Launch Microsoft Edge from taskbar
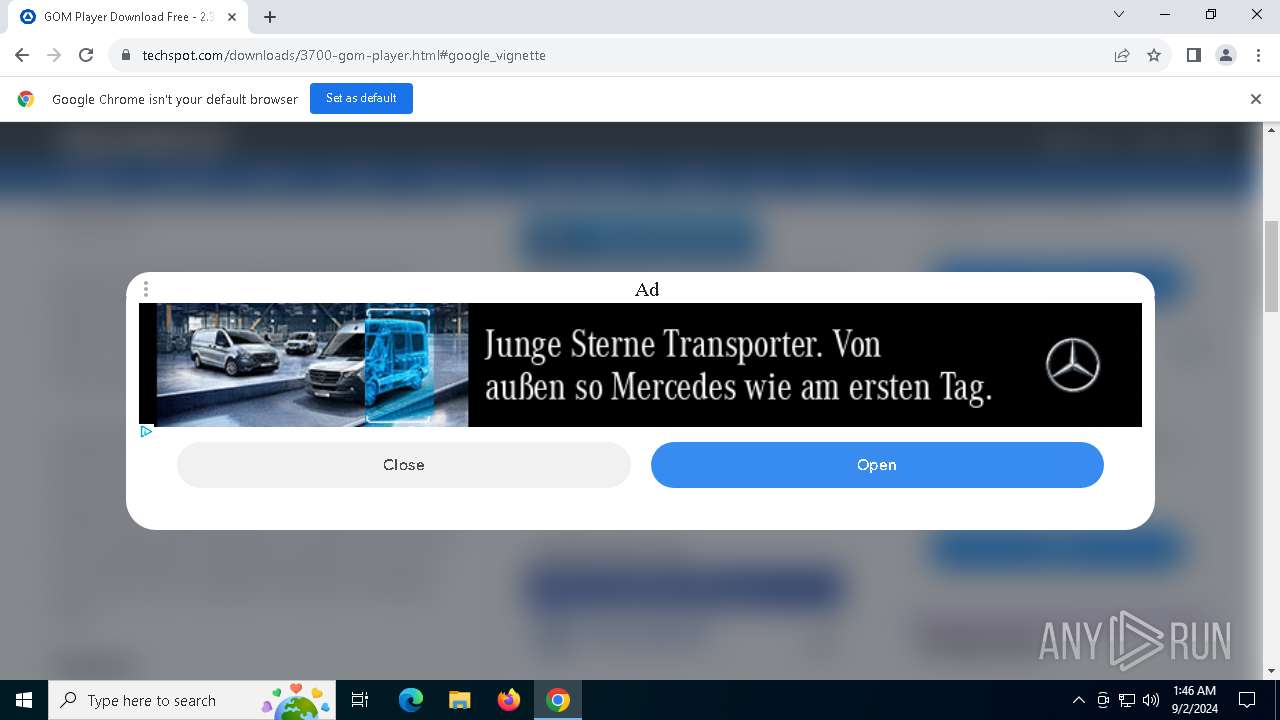This screenshot has width=1280, height=720. (411, 700)
